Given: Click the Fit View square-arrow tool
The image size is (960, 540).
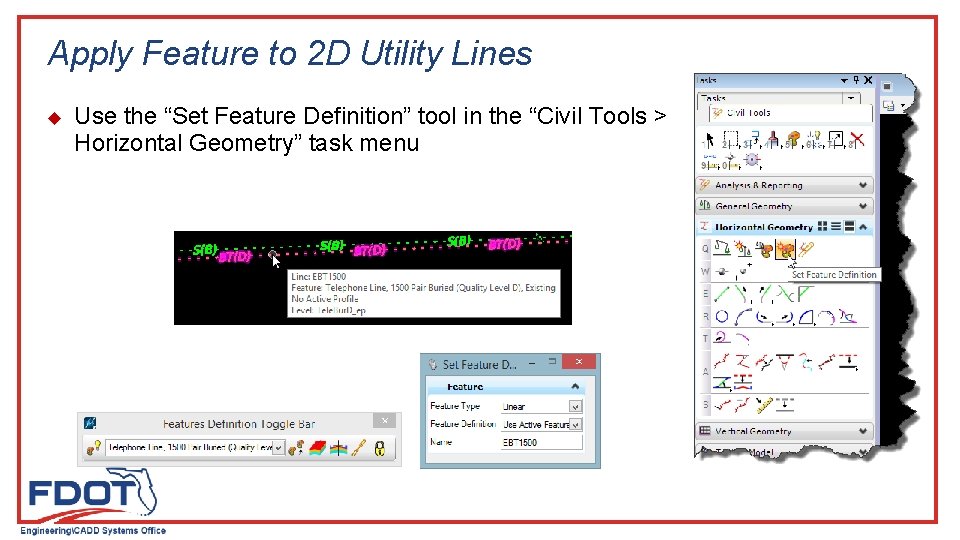Looking at the screenshot, I should (x=836, y=140).
